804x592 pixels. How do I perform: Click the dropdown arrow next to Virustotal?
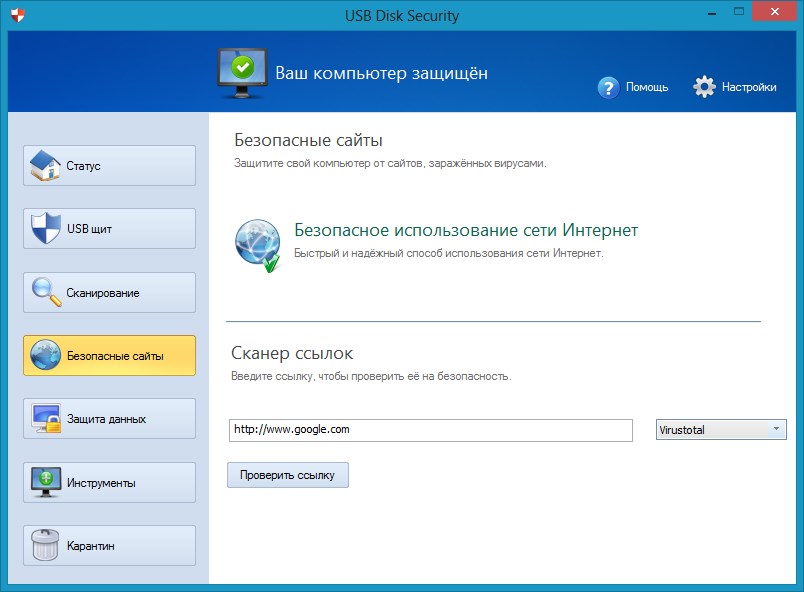tap(776, 429)
